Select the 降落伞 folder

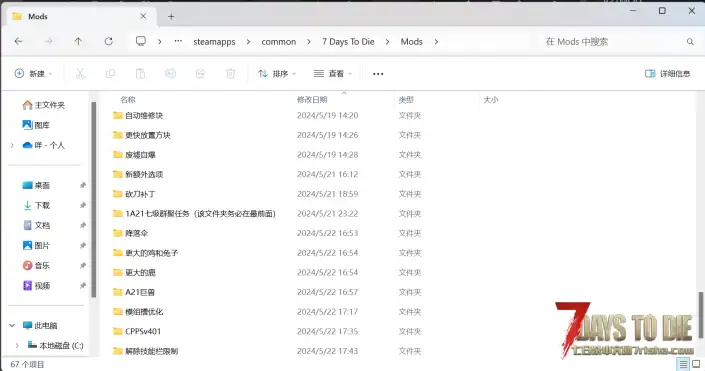click(130, 233)
